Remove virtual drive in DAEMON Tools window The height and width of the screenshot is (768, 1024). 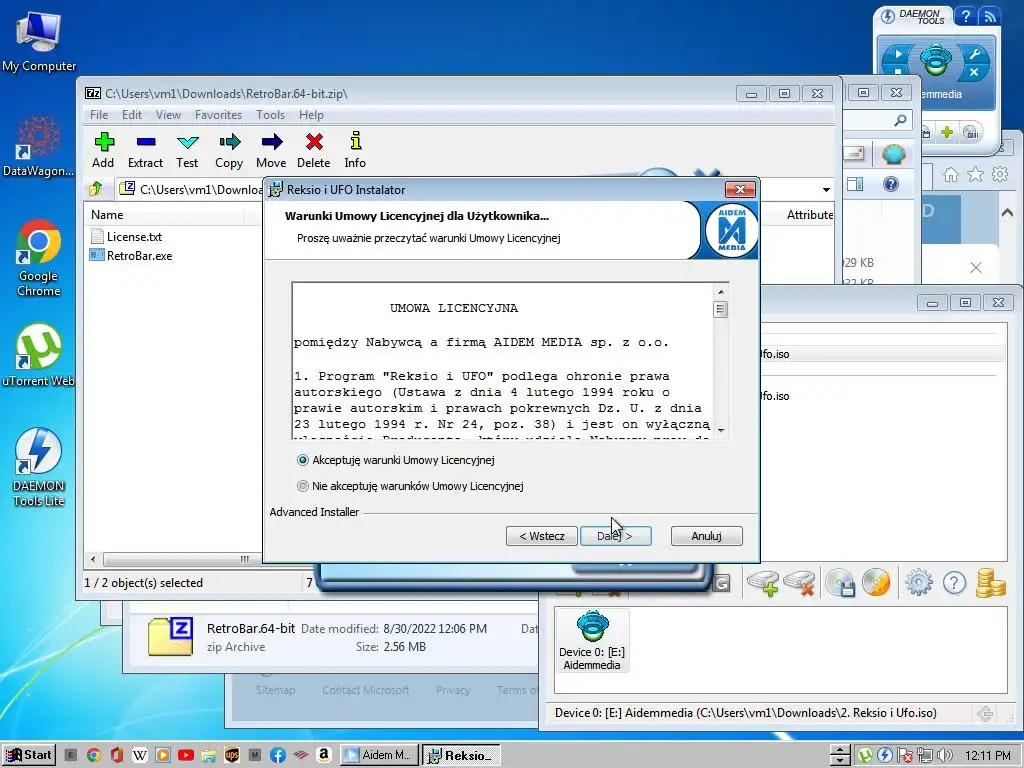coord(799,583)
